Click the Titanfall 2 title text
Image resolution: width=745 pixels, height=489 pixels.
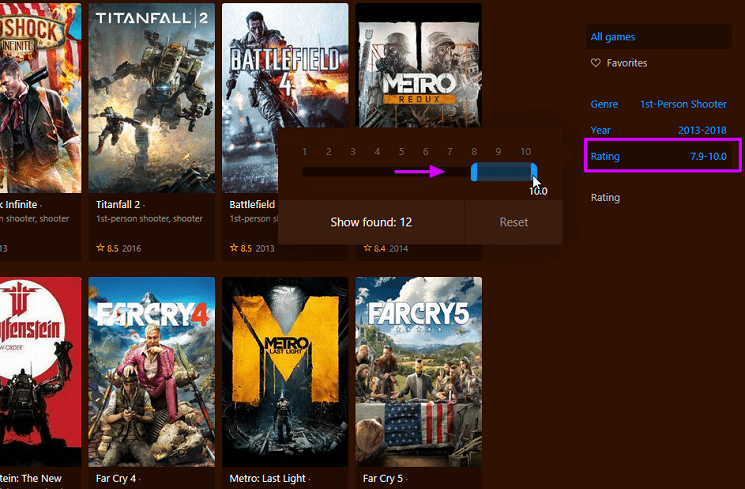point(118,204)
